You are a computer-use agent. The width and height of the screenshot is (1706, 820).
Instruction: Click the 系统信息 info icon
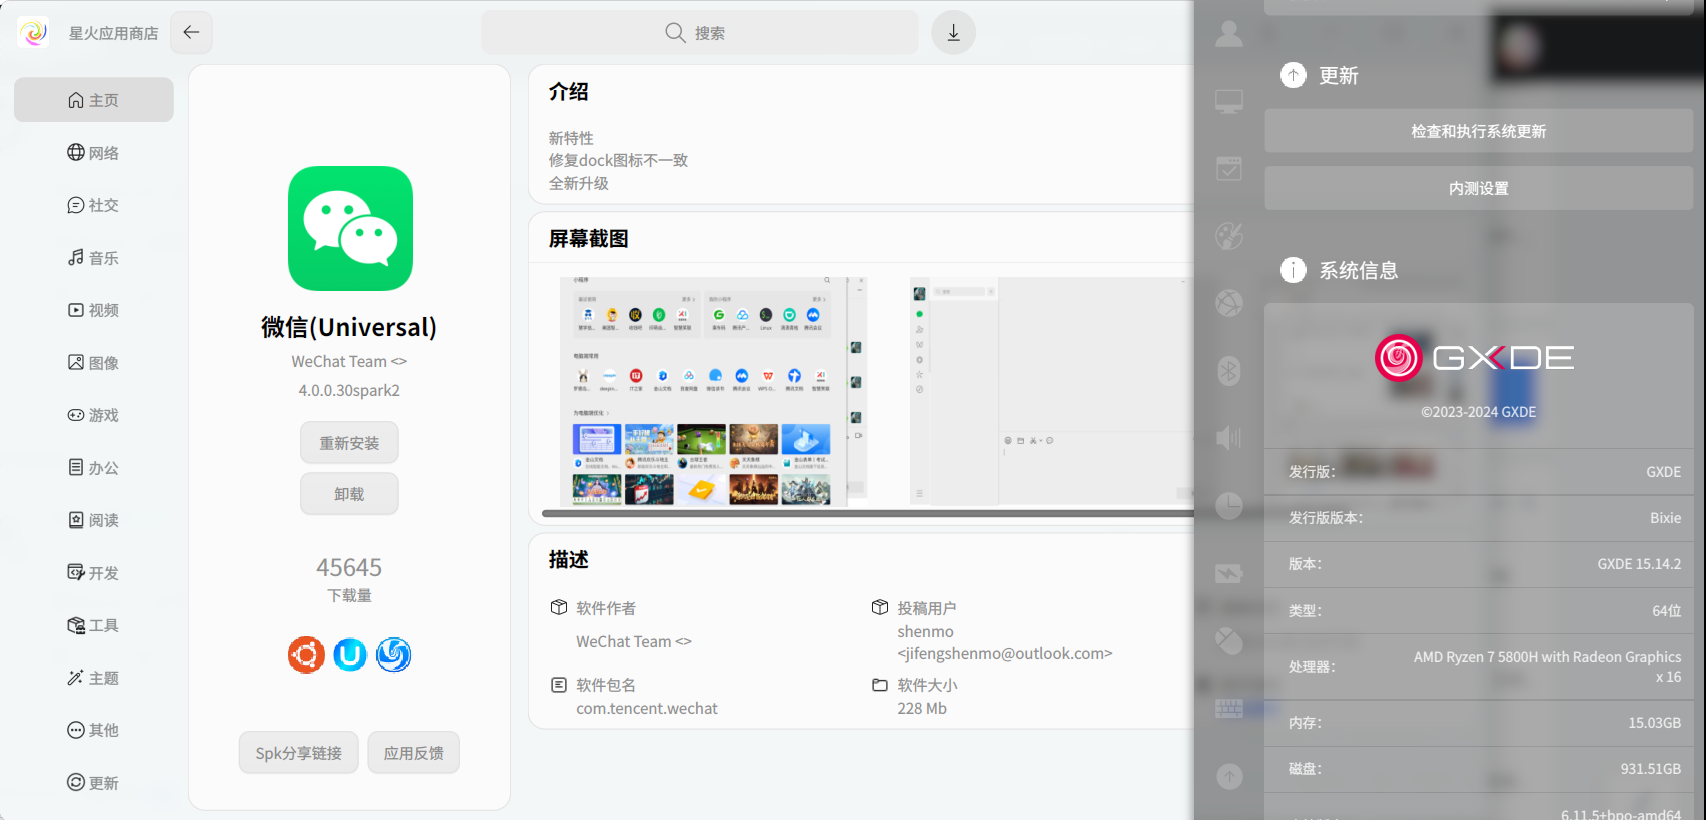coord(1293,270)
